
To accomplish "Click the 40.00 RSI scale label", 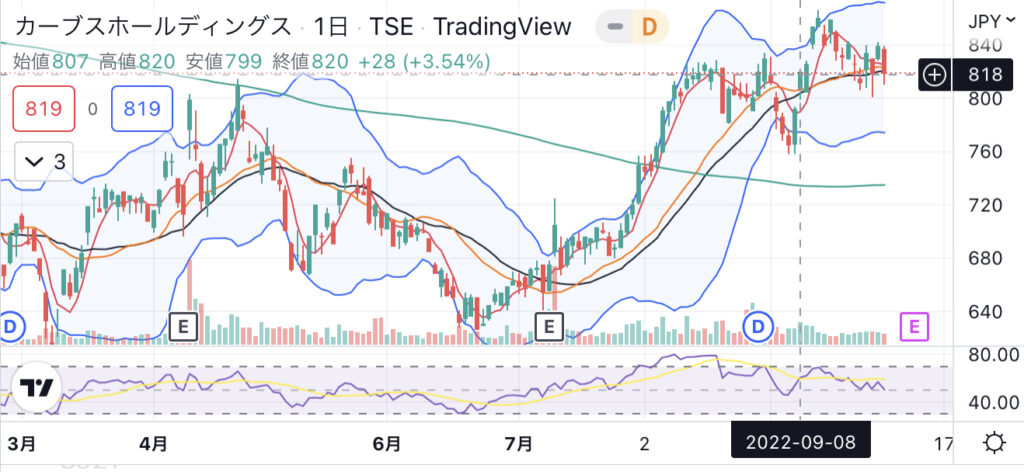I will [993, 401].
